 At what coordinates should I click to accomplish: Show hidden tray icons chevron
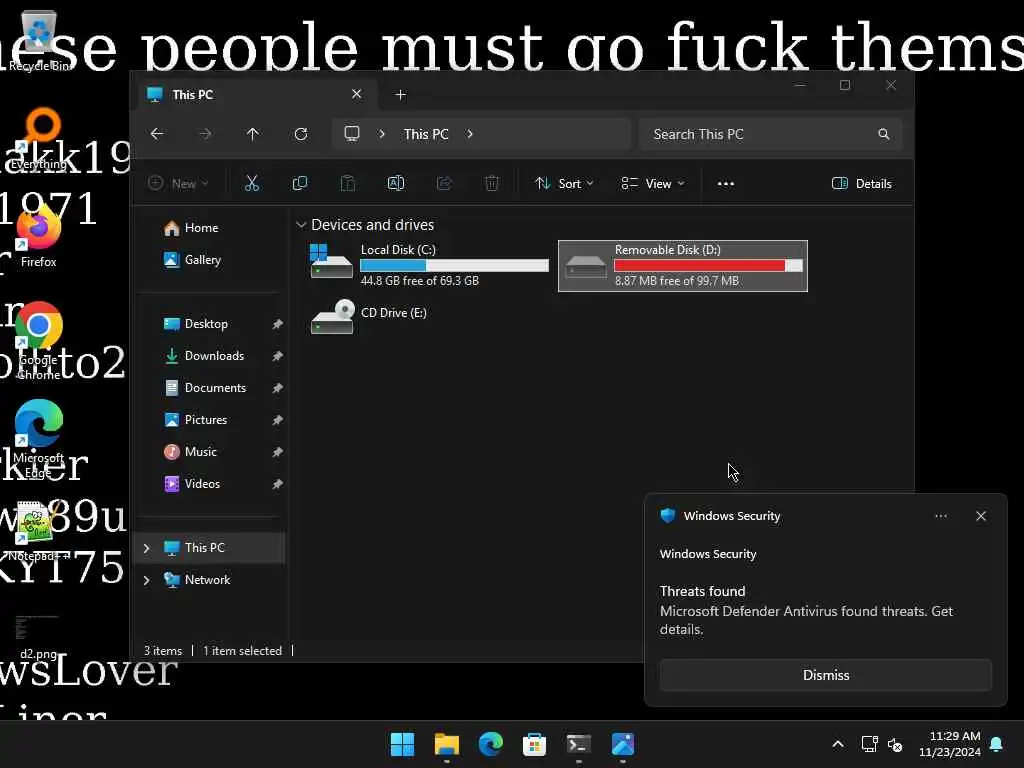[838, 744]
